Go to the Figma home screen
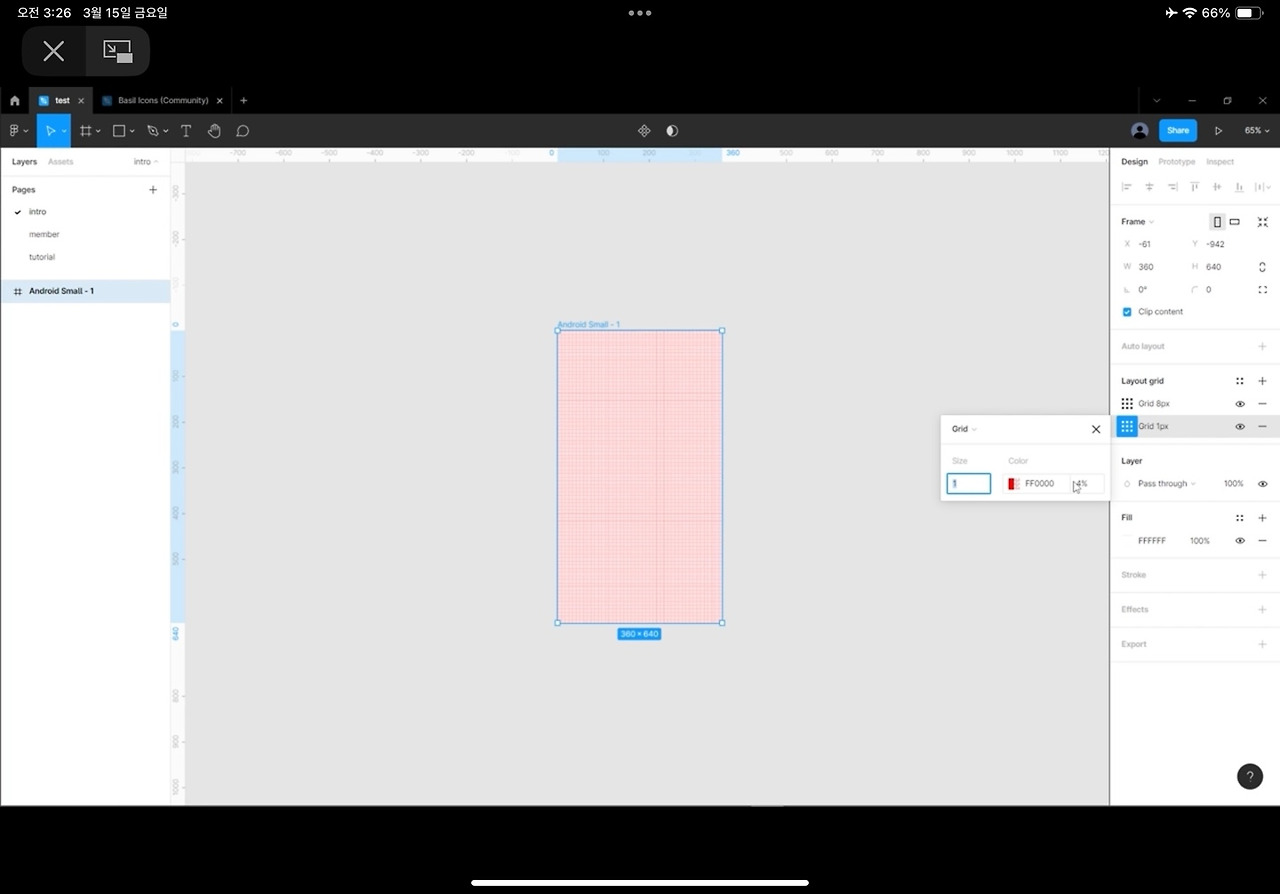The height and width of the screenshot is (894, 1280). coord(14,101)
